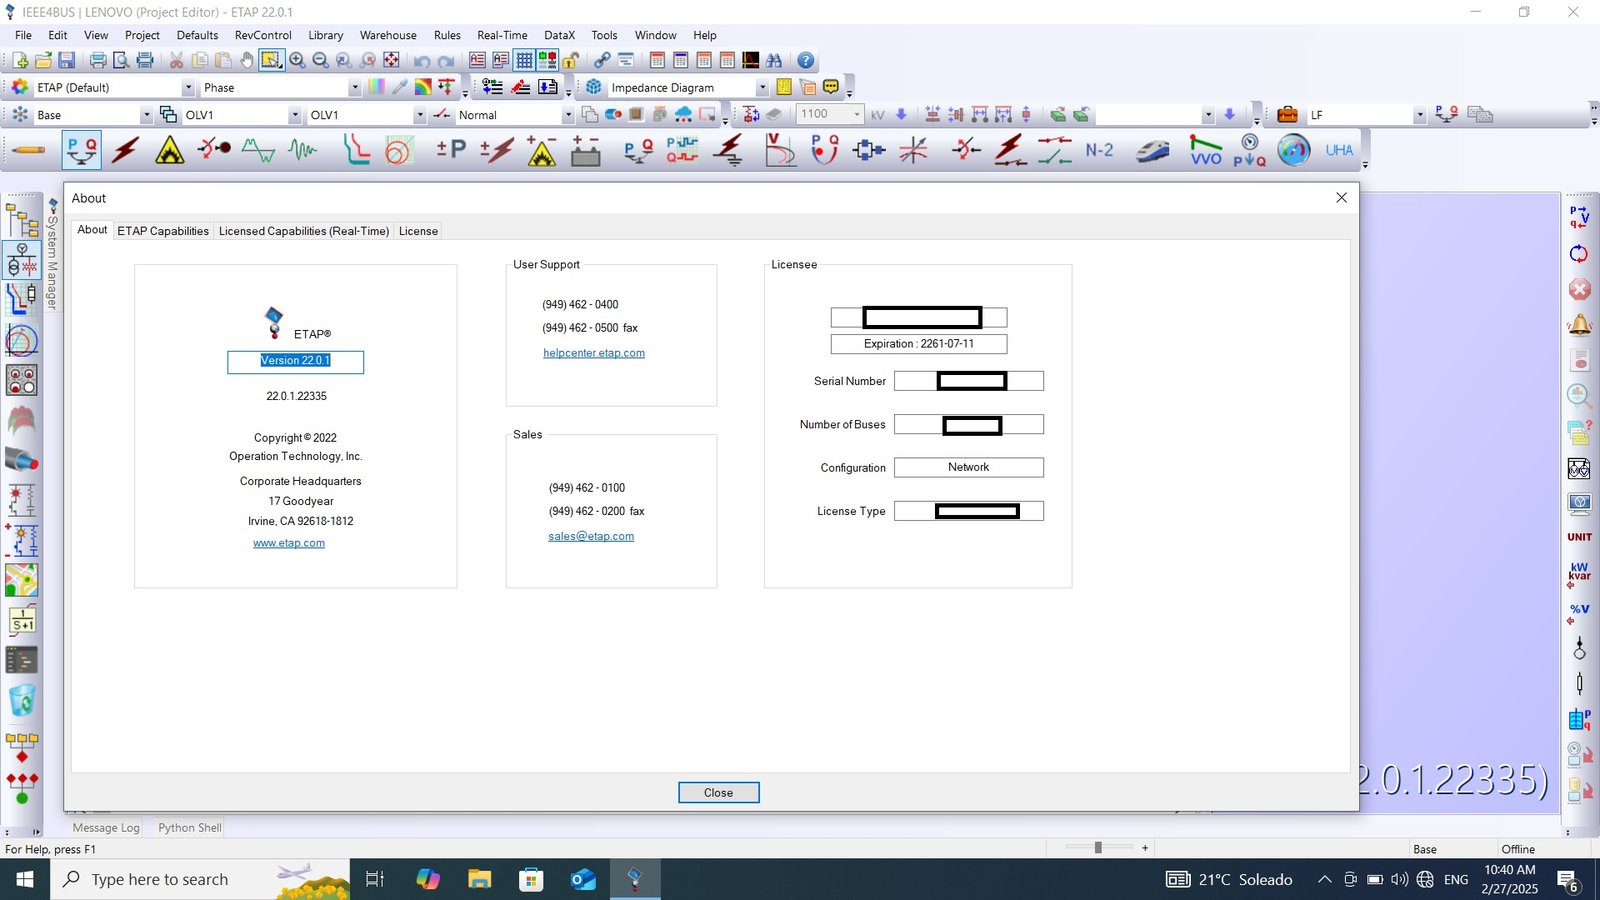
Task: Open Transient Stability waveform icon
Action: click(x=302, y=151)
